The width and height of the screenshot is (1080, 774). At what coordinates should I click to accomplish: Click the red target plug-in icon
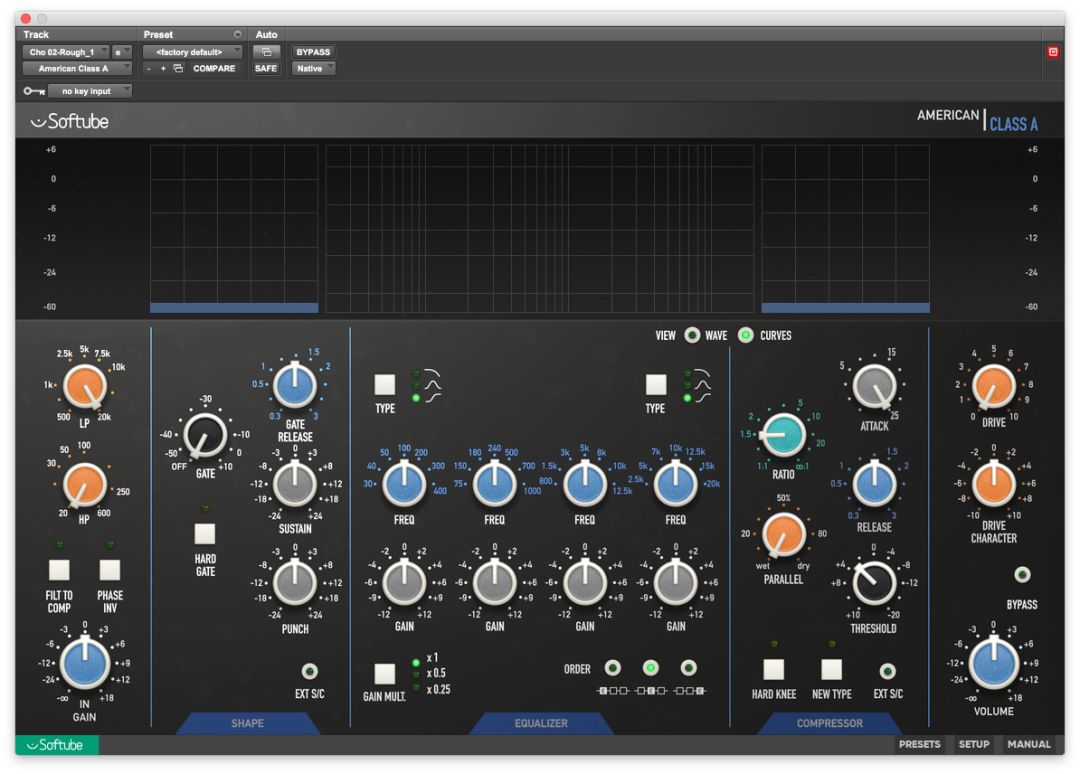pyautogui.click(x=1052, y=52)
